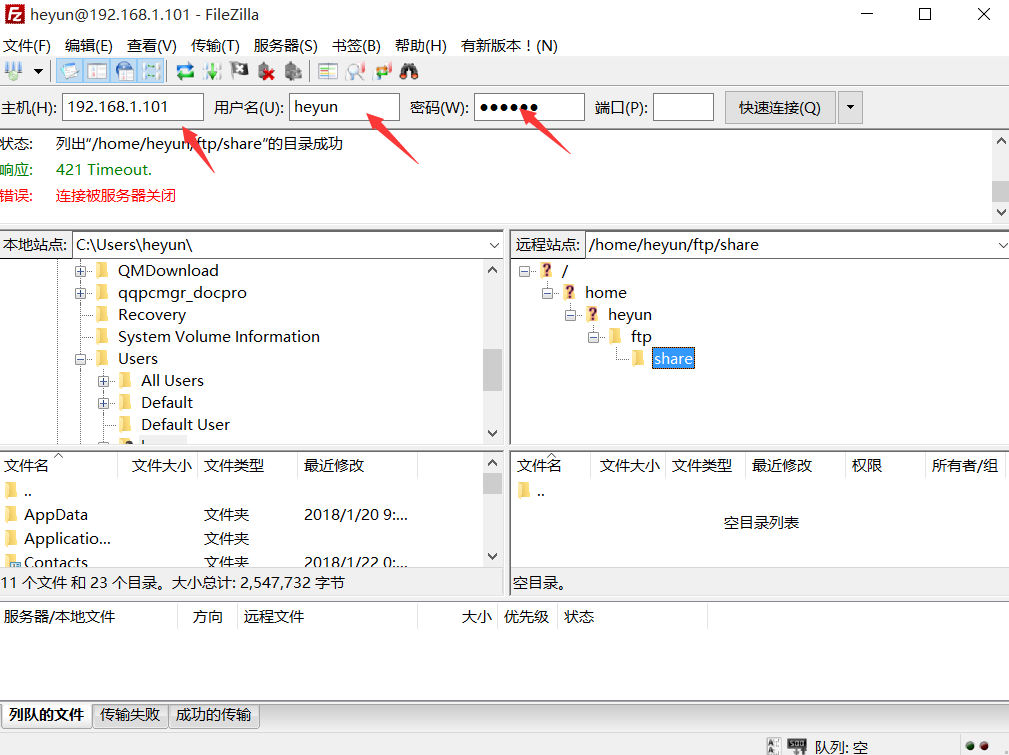Viewport: 1009px width, 755px height.
Task: Select remote ftp folder
Action: pos(641,337)
